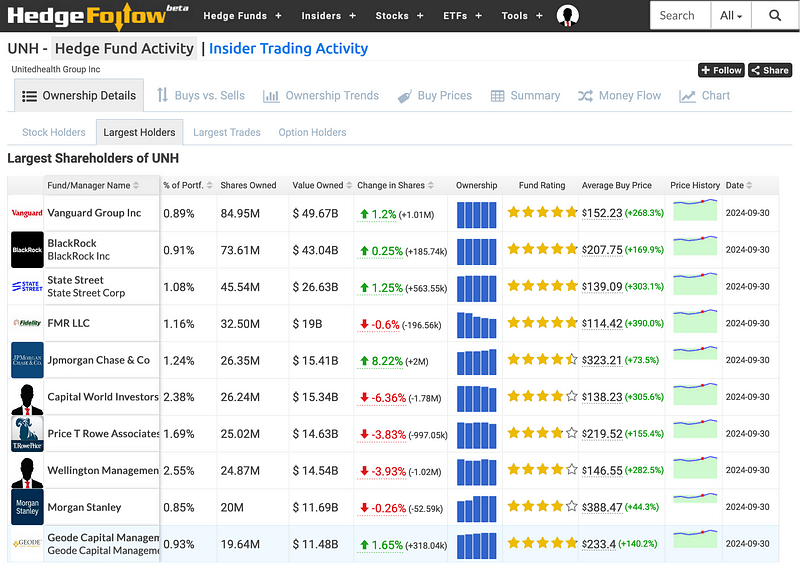
Task: Sort table by Change in Shares
Action: (x=397, y=185)
